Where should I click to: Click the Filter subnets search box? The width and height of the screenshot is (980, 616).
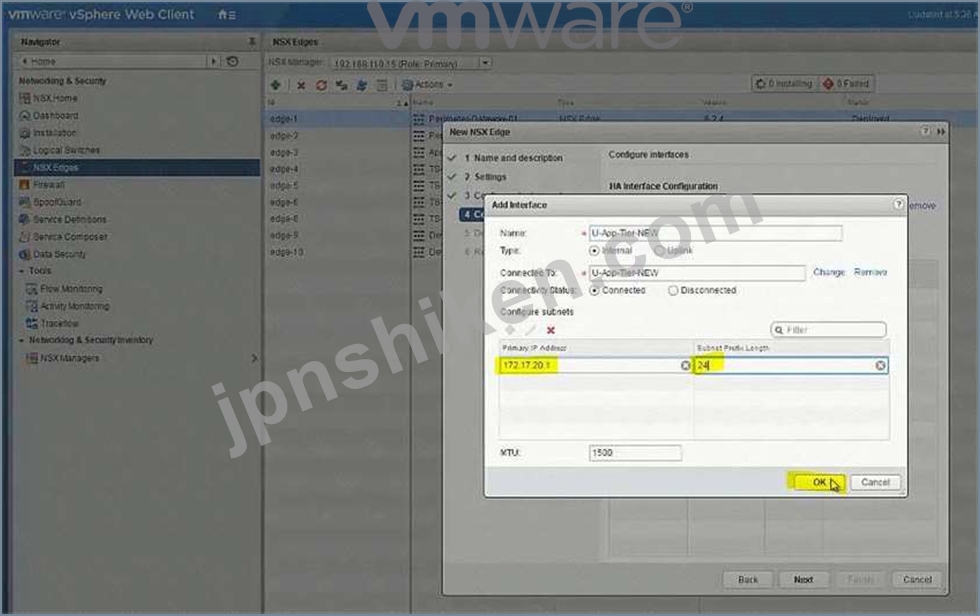(828, 330)
